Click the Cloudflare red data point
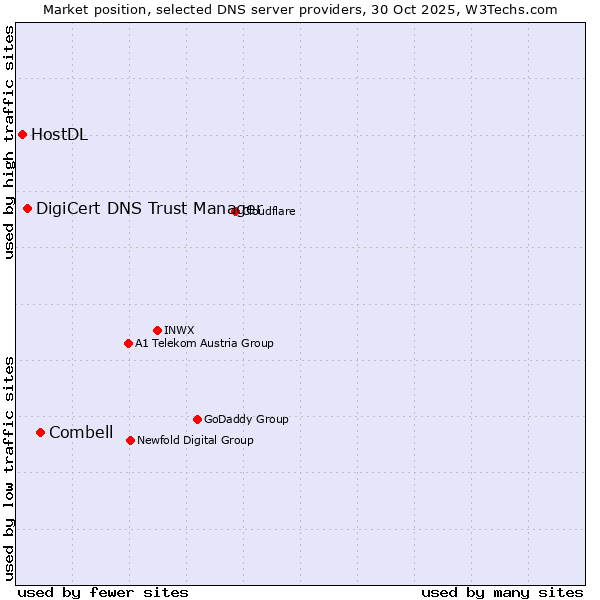The width and height of the screenshot is (600, 600). click(236, 211)
